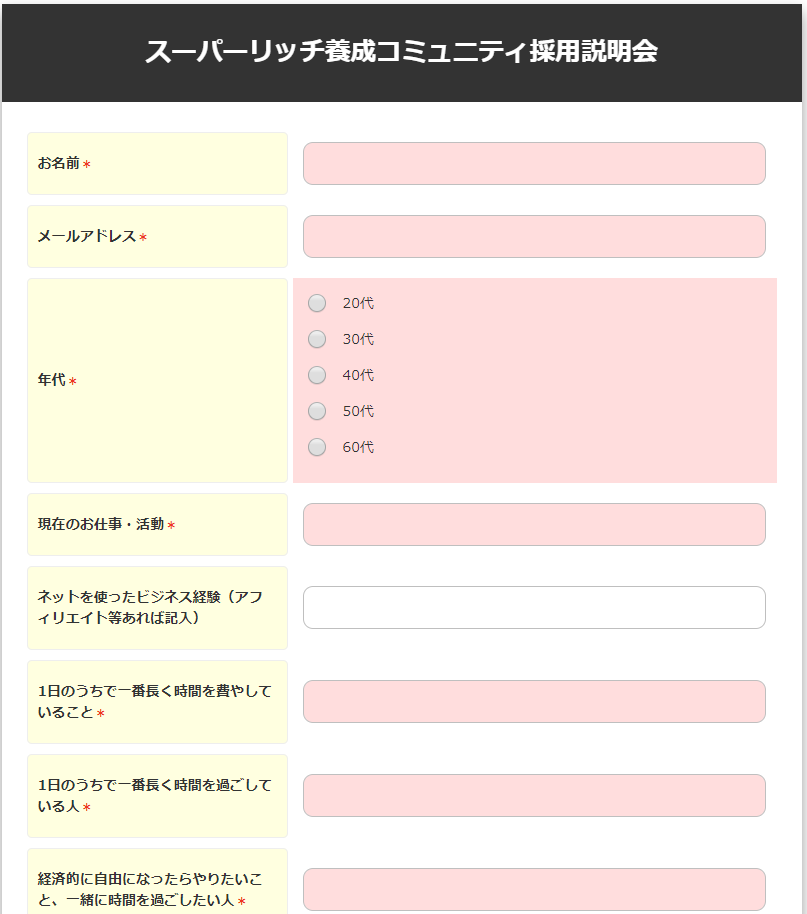
Task: Focus the ネットを使ったビジネス経験 text box
Action: pos(534,607)
